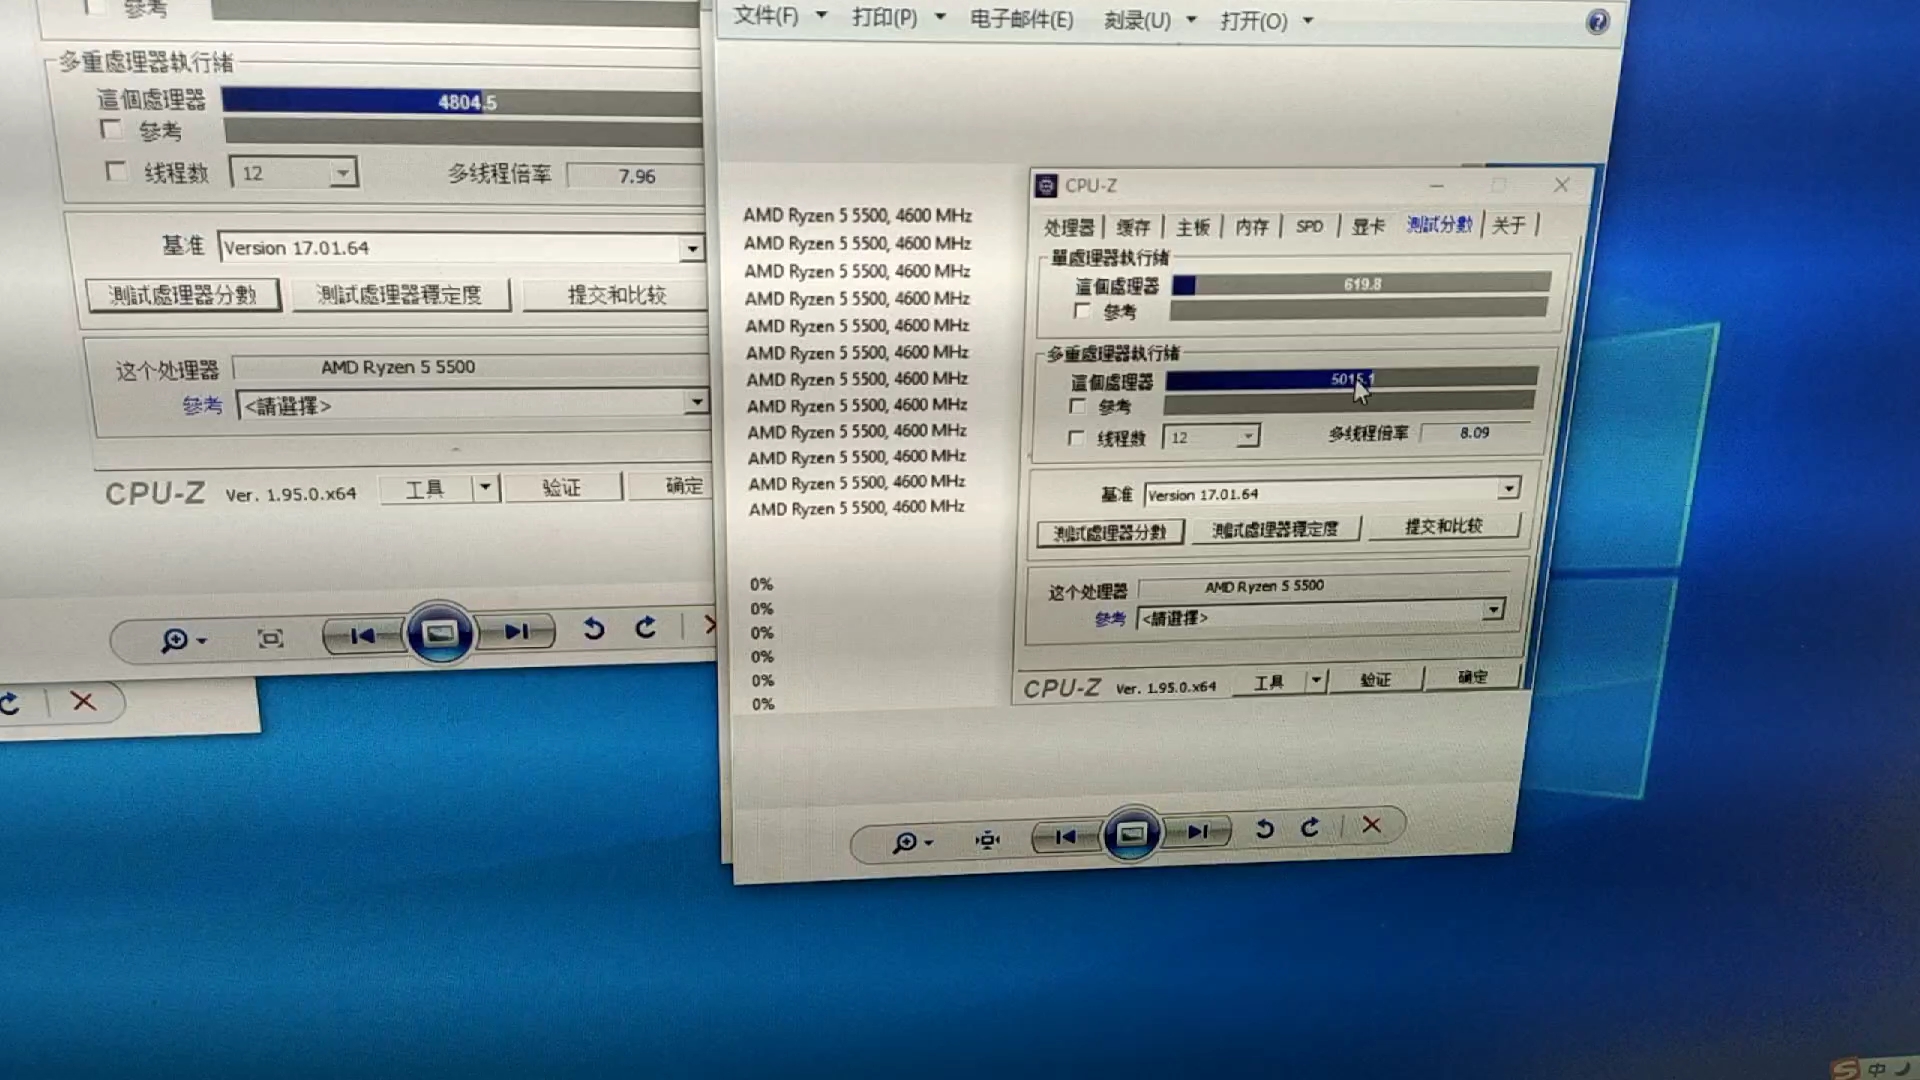Expand the 基准 Version 17.01.64 dropdown
1920x1080 pixels.
pos(1508,490)
